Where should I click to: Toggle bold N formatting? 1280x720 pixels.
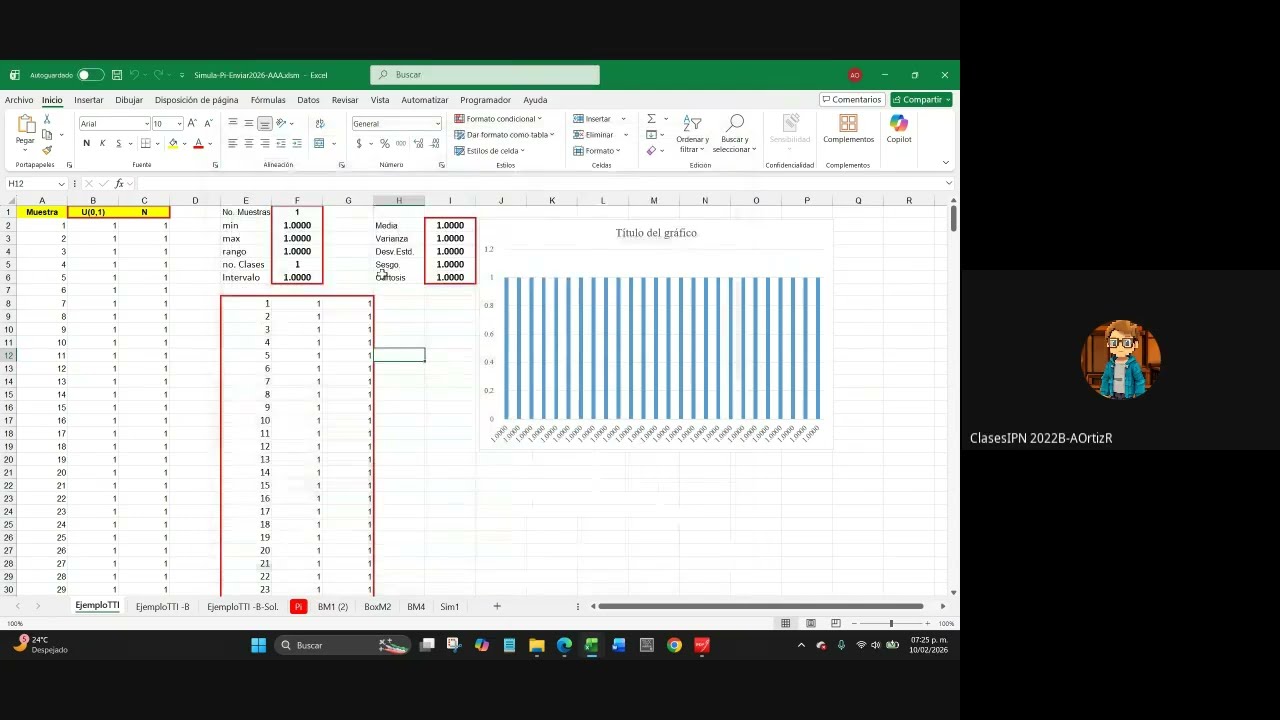coord(86,144)
